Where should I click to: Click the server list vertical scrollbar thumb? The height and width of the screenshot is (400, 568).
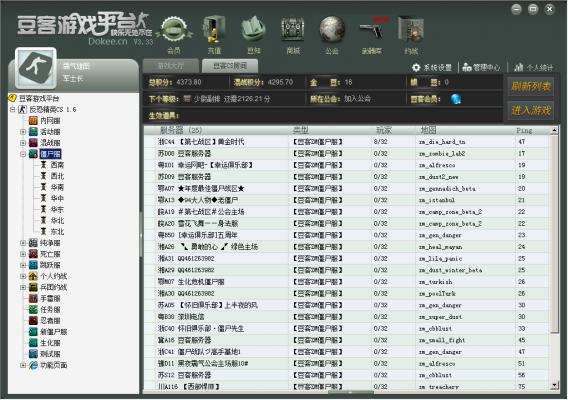coord(554,234)
